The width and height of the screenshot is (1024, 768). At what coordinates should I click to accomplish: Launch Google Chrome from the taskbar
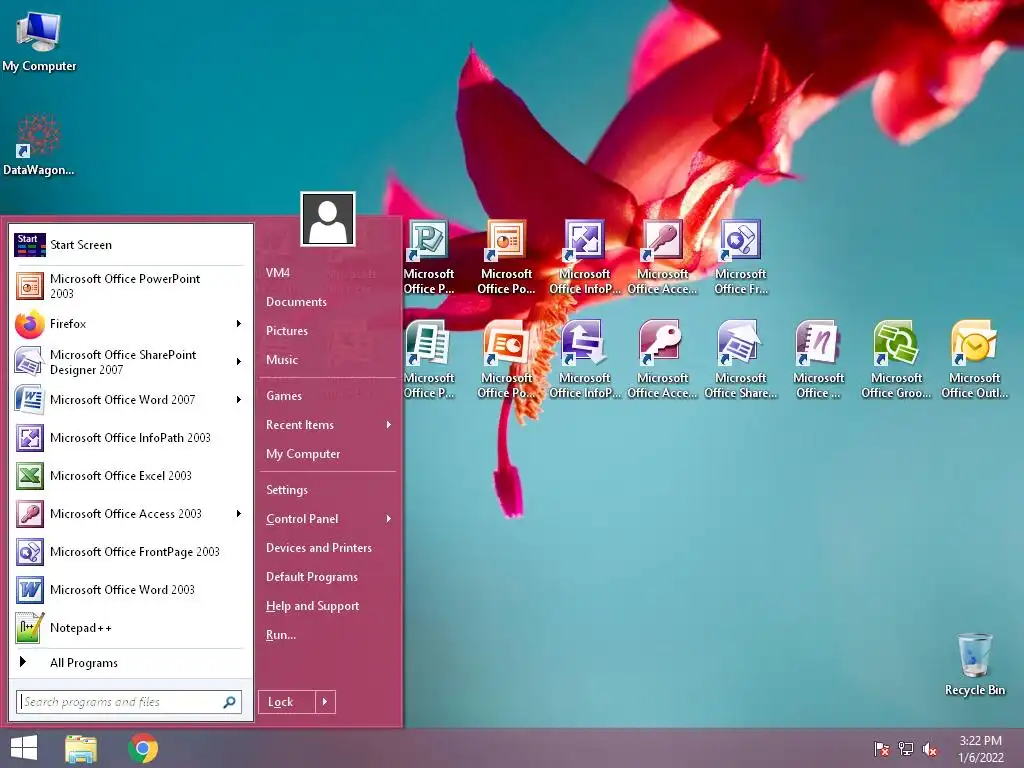pyautogui.click(x=143, y=748)
